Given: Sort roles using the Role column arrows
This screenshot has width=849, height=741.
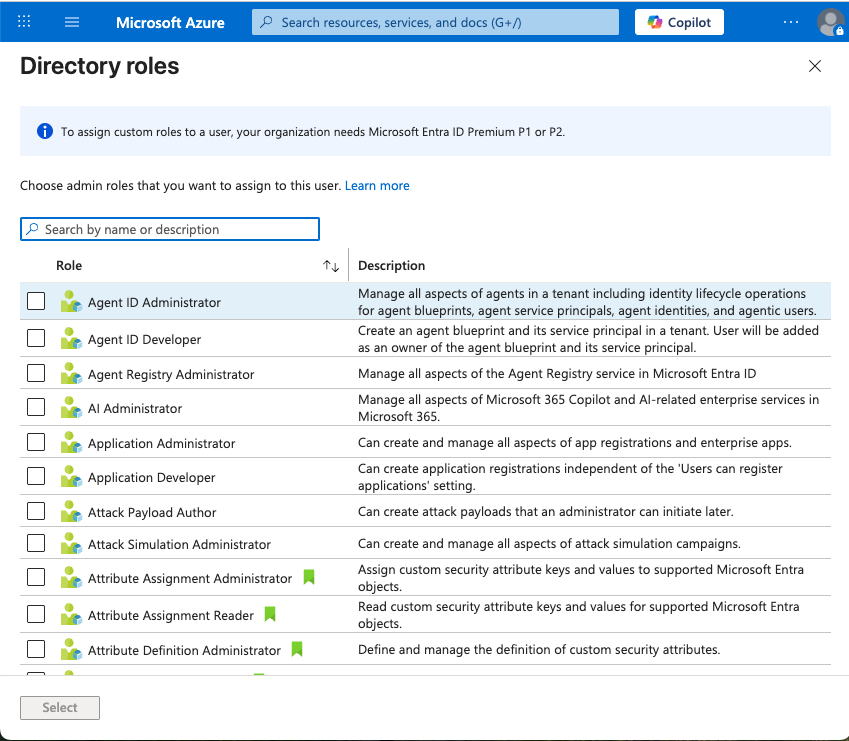Looking at the screenshot, I should [331, 266].
